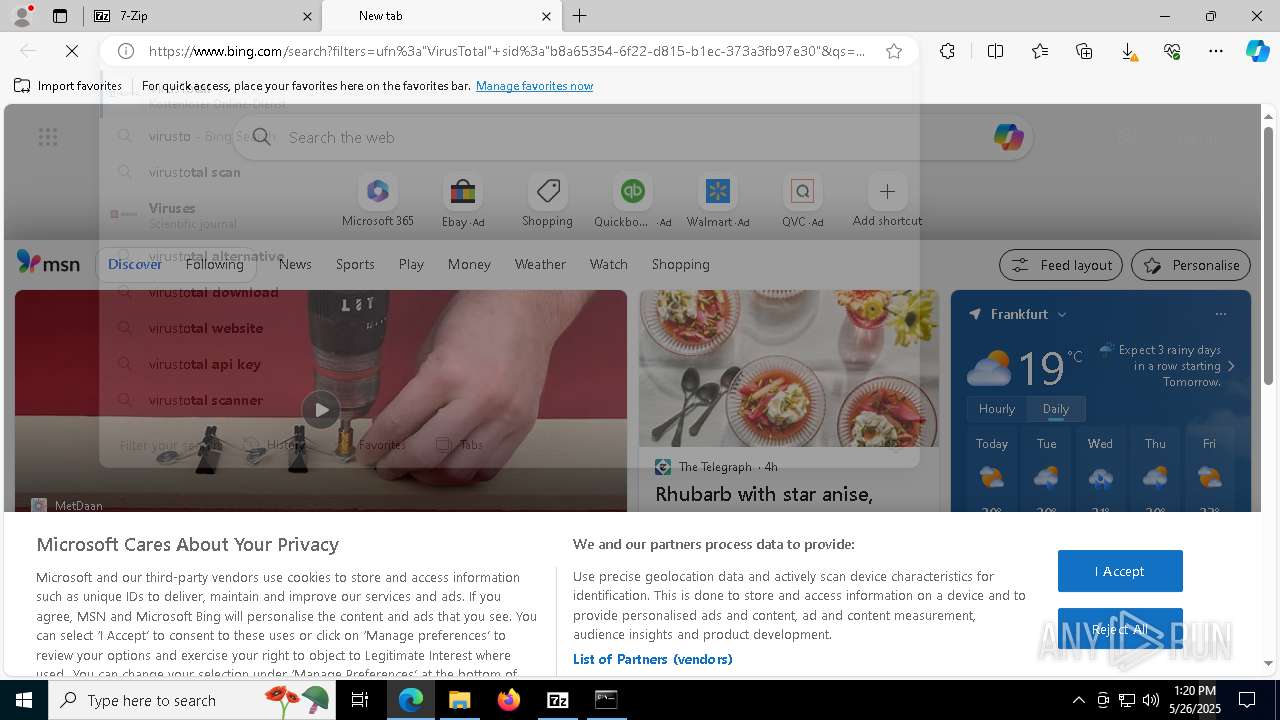1280x720 pixels.
Task: Play the drill video
Action: 321,409
